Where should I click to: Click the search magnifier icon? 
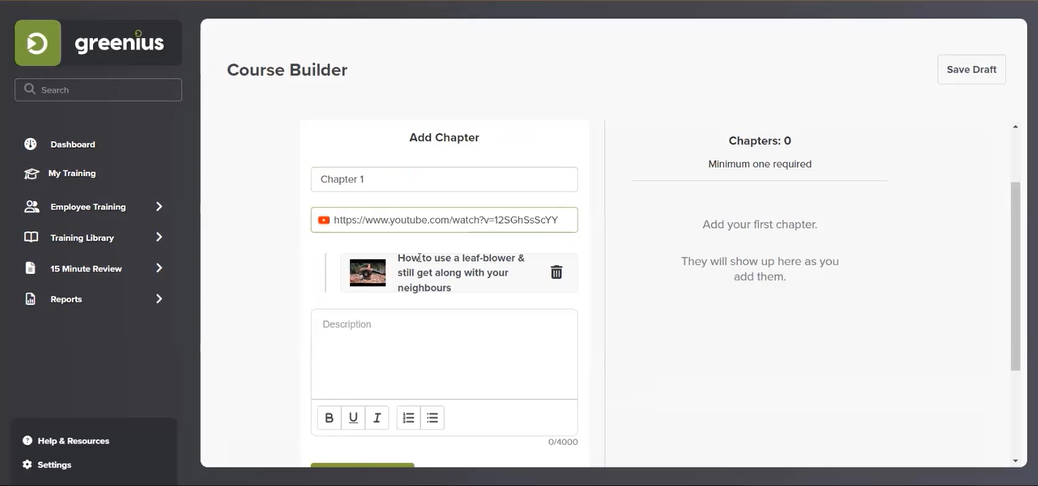click(x=29, y=89)
